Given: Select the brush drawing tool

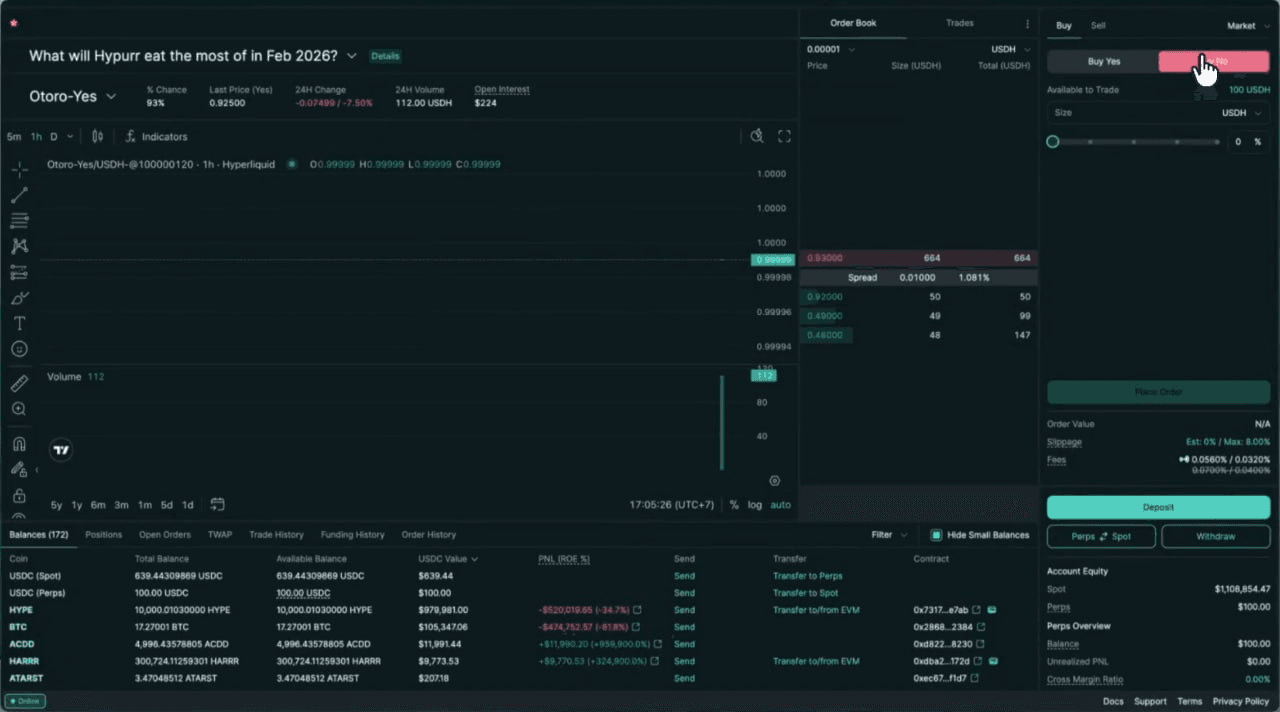Looking at the screenshot, I should click(20, 297).
